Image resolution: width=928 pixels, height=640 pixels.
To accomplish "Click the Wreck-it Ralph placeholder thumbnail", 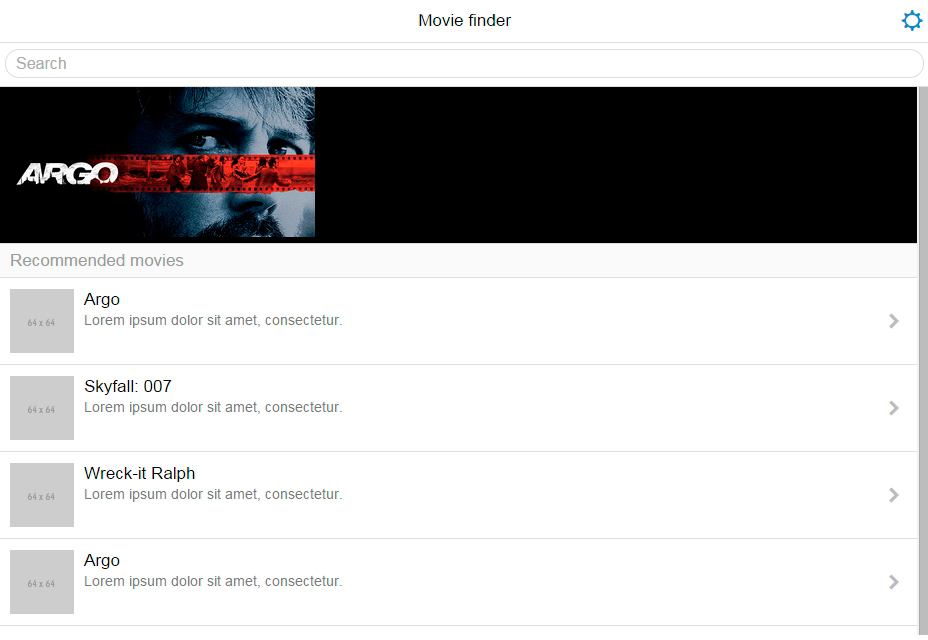I will (x=42, y=495).
